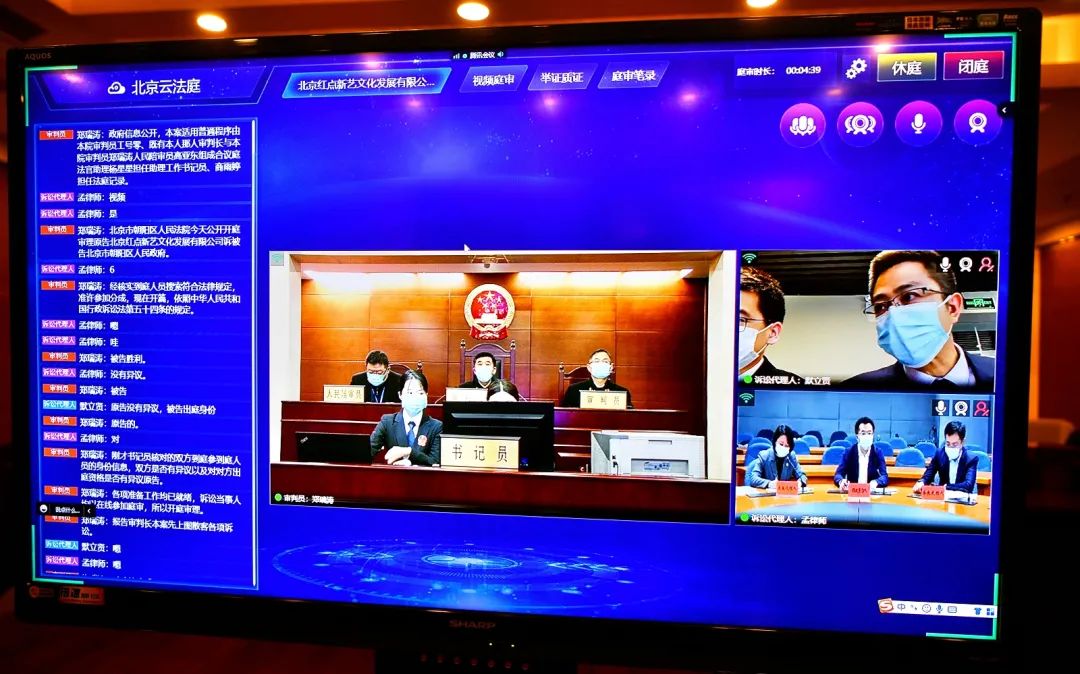Click camera icon in top-right participant video

[x=966, y=264]
